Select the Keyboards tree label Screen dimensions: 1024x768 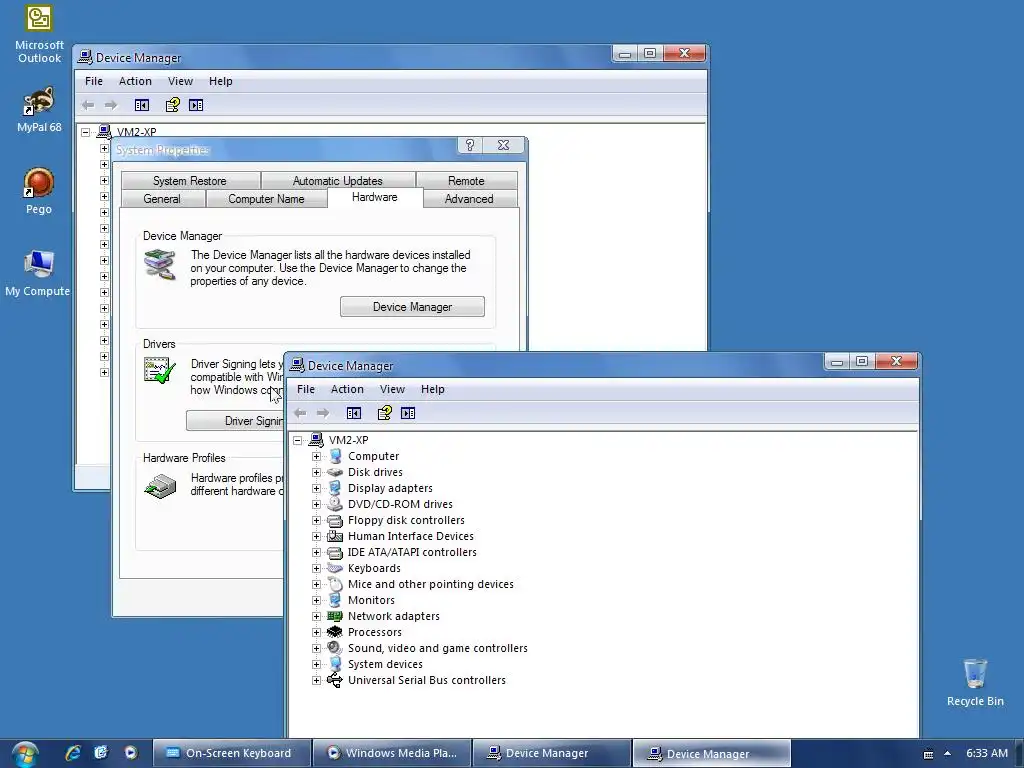374,568
